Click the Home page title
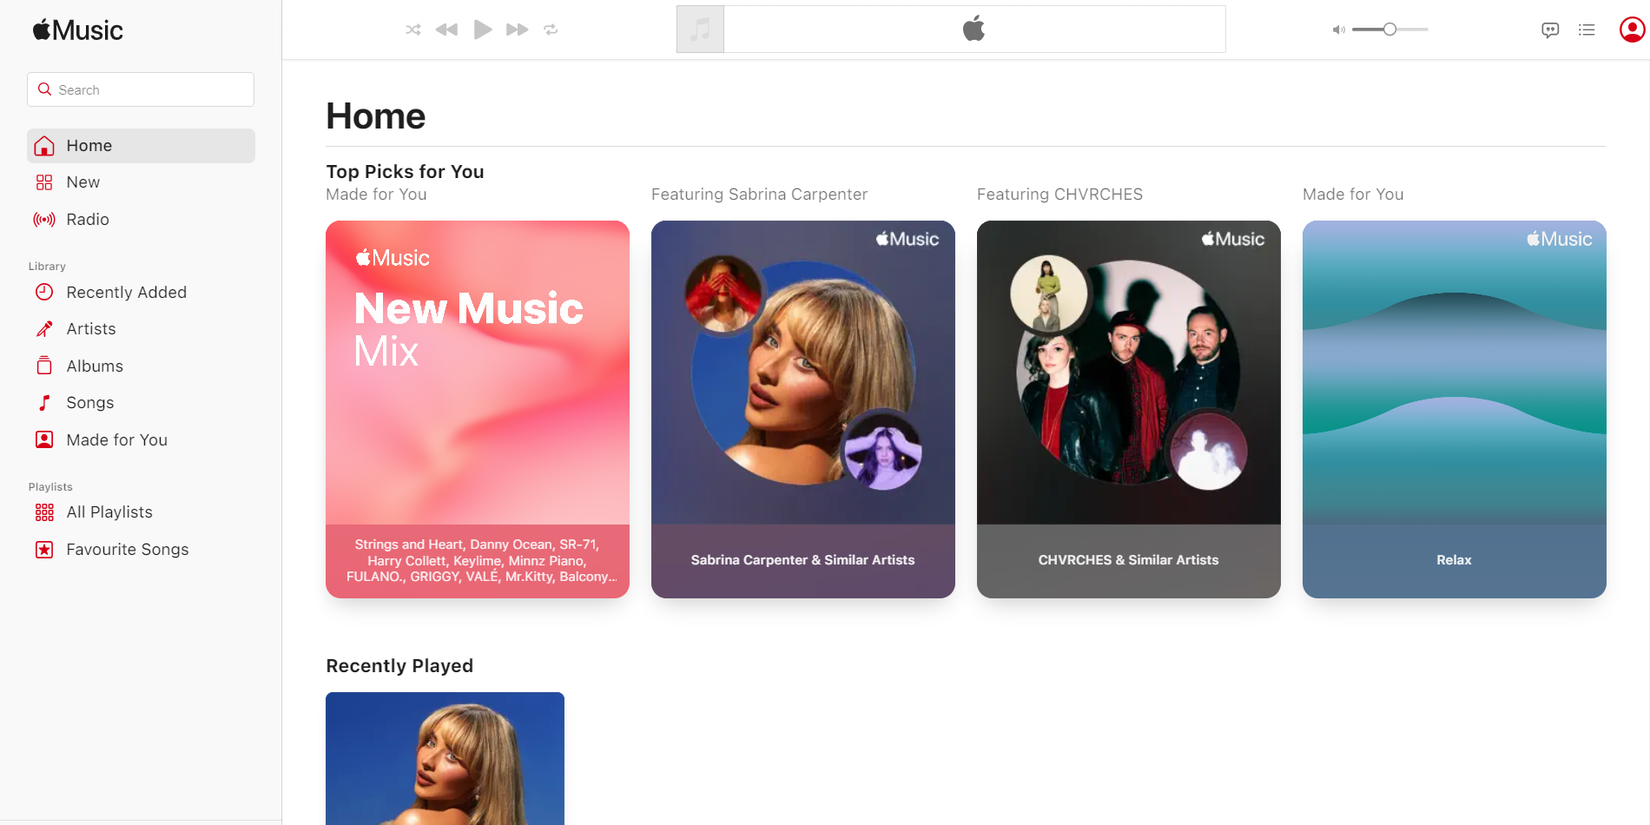Viewport: 1650px width, 825px height. pos(376,117)
